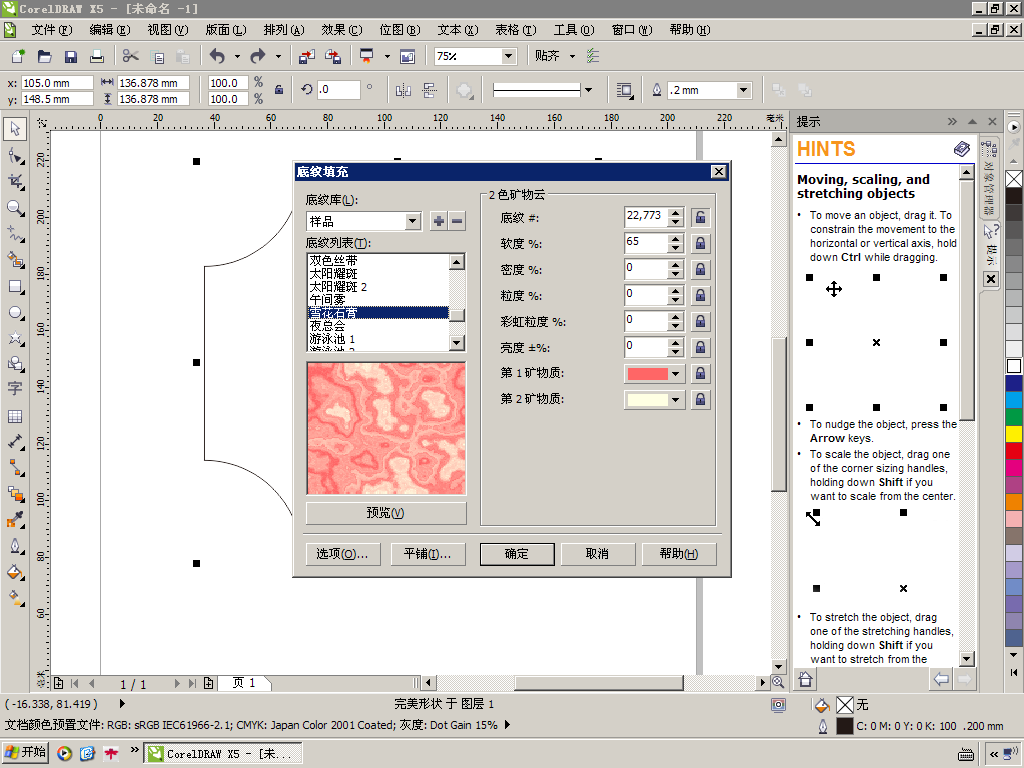The width and height of the screenshot is (1024, 768).
Task: Open the 文件(F) menu
Action: (x=52, y=30)
